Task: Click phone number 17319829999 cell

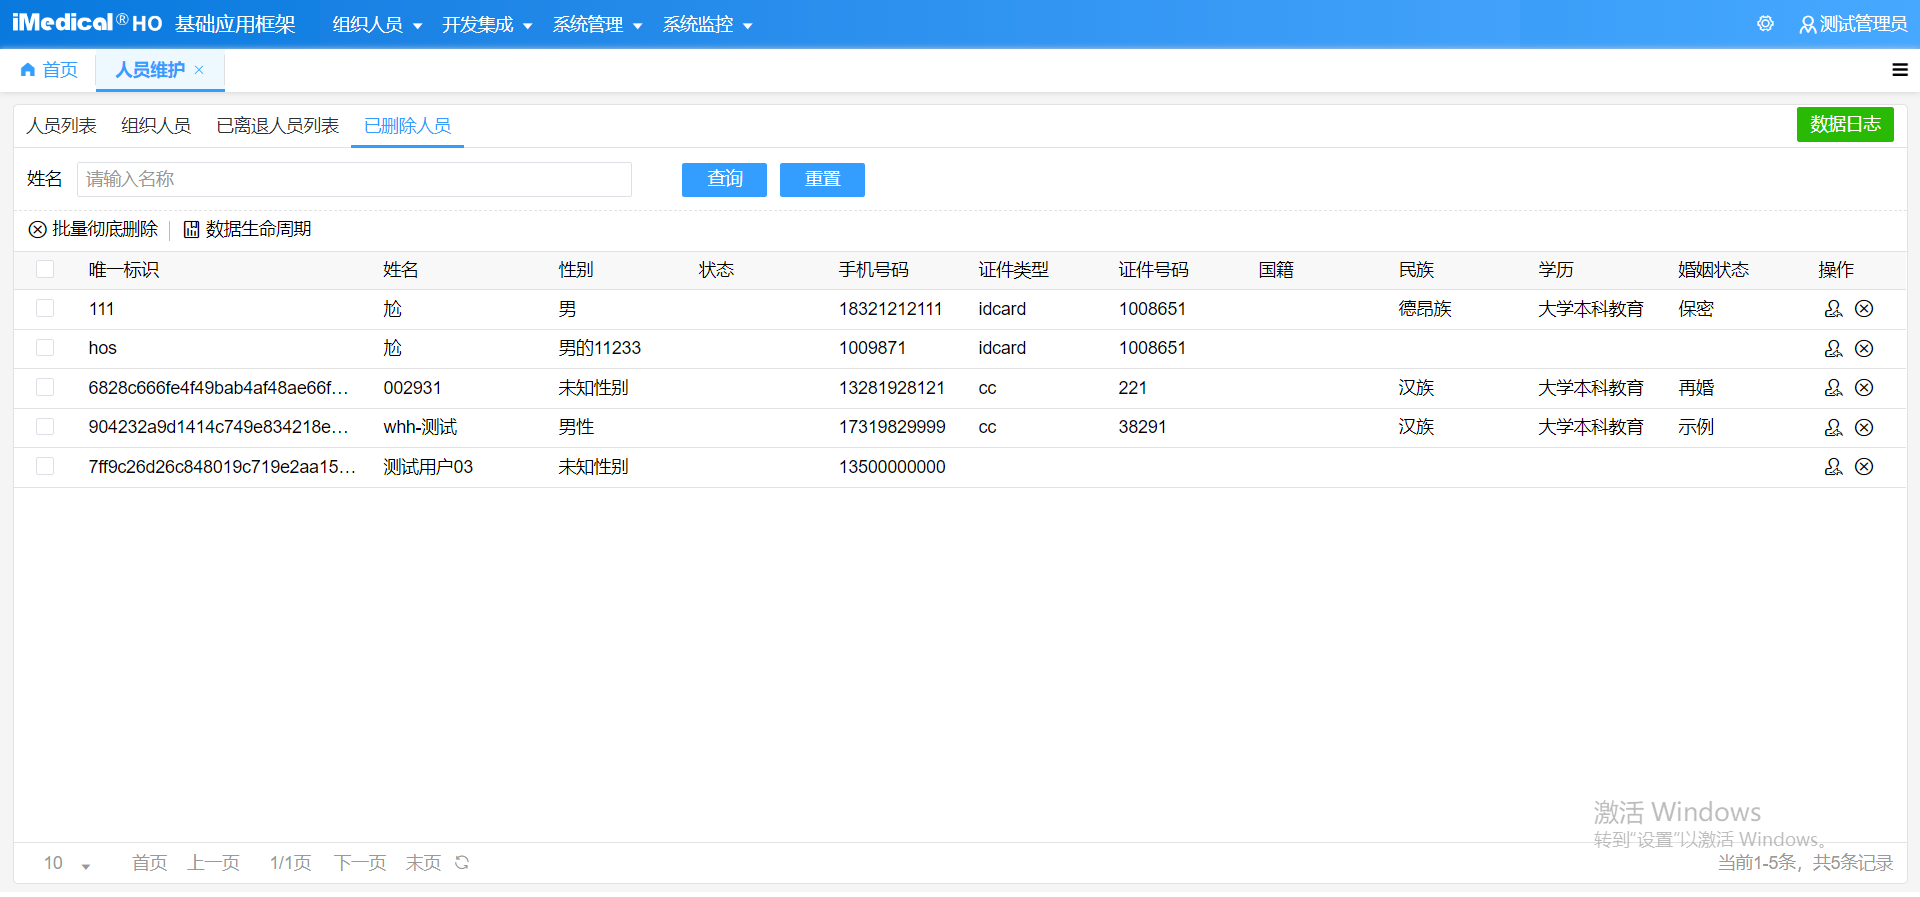Action: 892,427
